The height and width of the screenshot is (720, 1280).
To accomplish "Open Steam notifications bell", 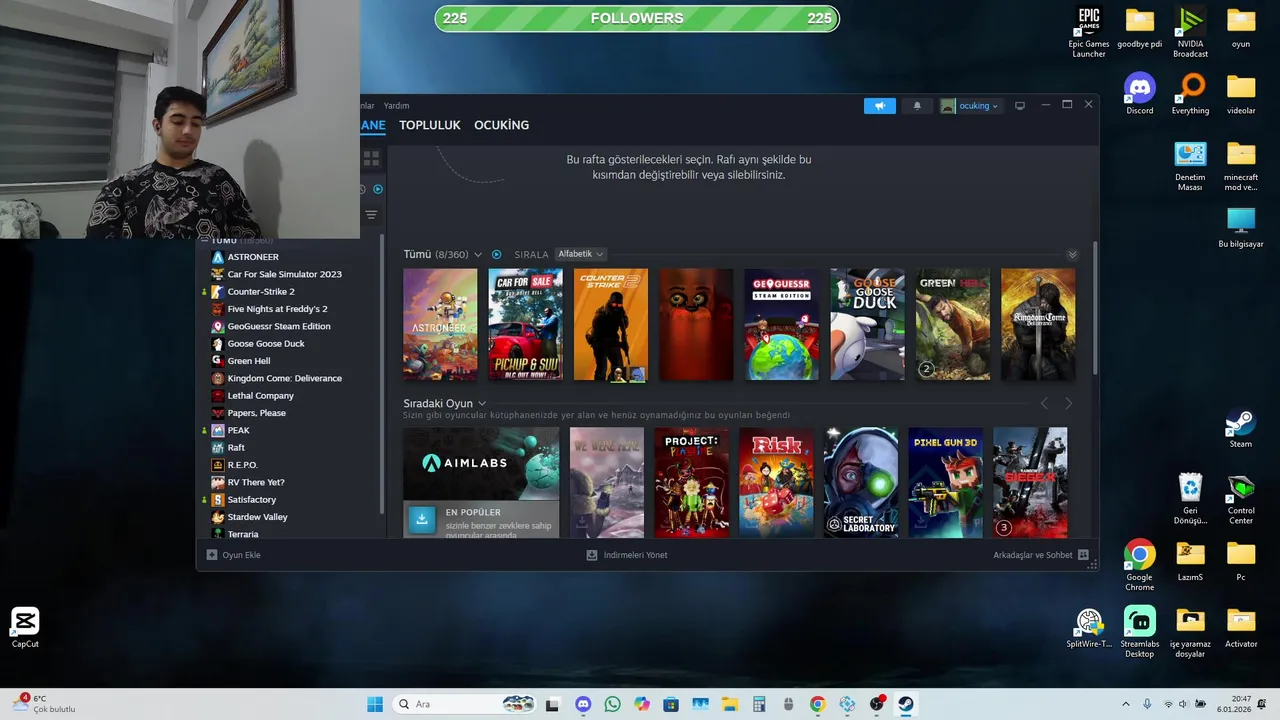I will [917, 106].
